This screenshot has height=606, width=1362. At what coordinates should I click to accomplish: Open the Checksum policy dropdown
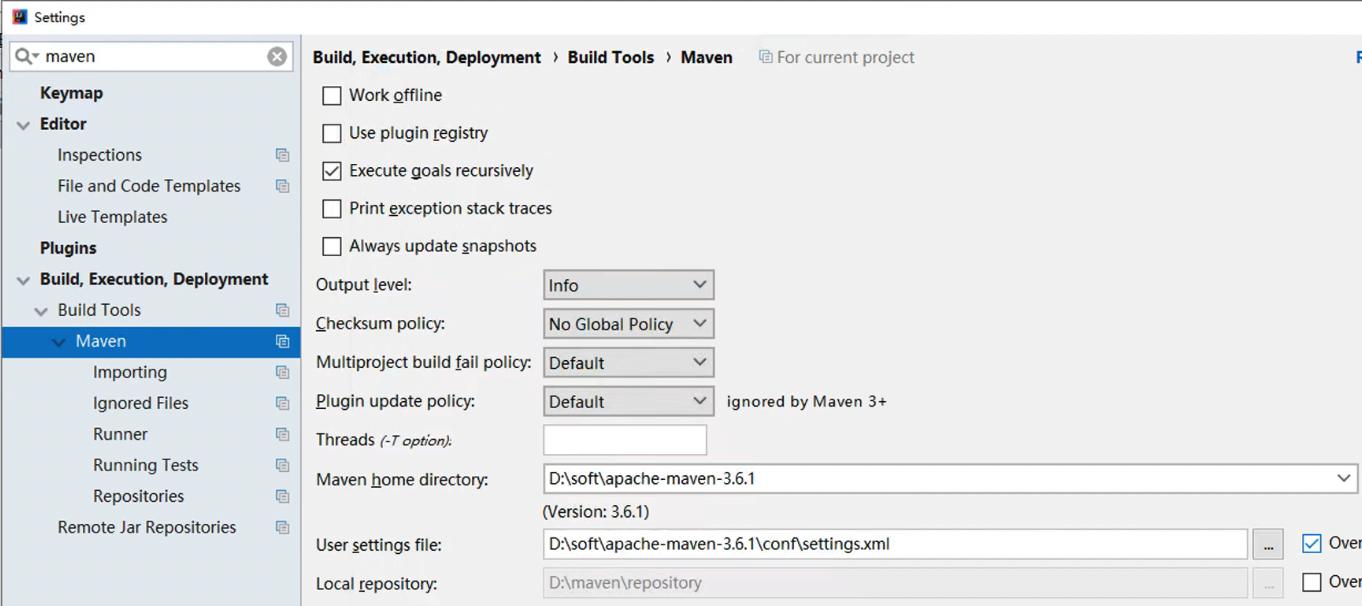tap(628, 324)
